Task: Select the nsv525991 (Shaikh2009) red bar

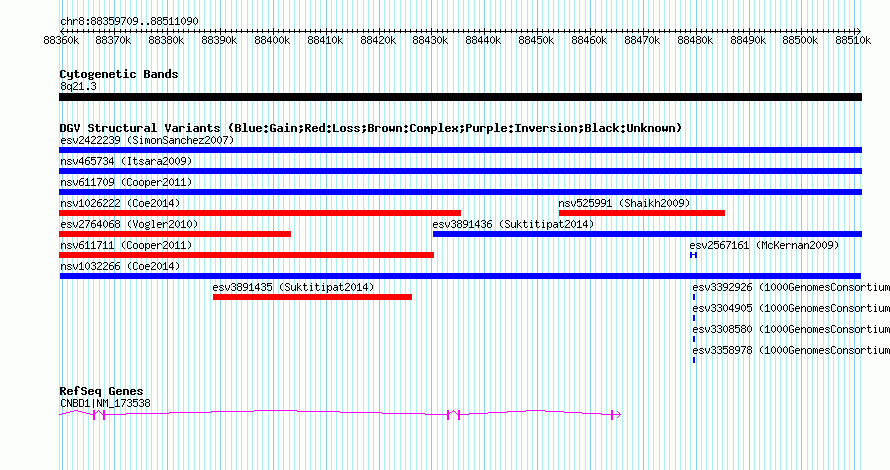Action: pyautogui.click(x=642, y=213)
